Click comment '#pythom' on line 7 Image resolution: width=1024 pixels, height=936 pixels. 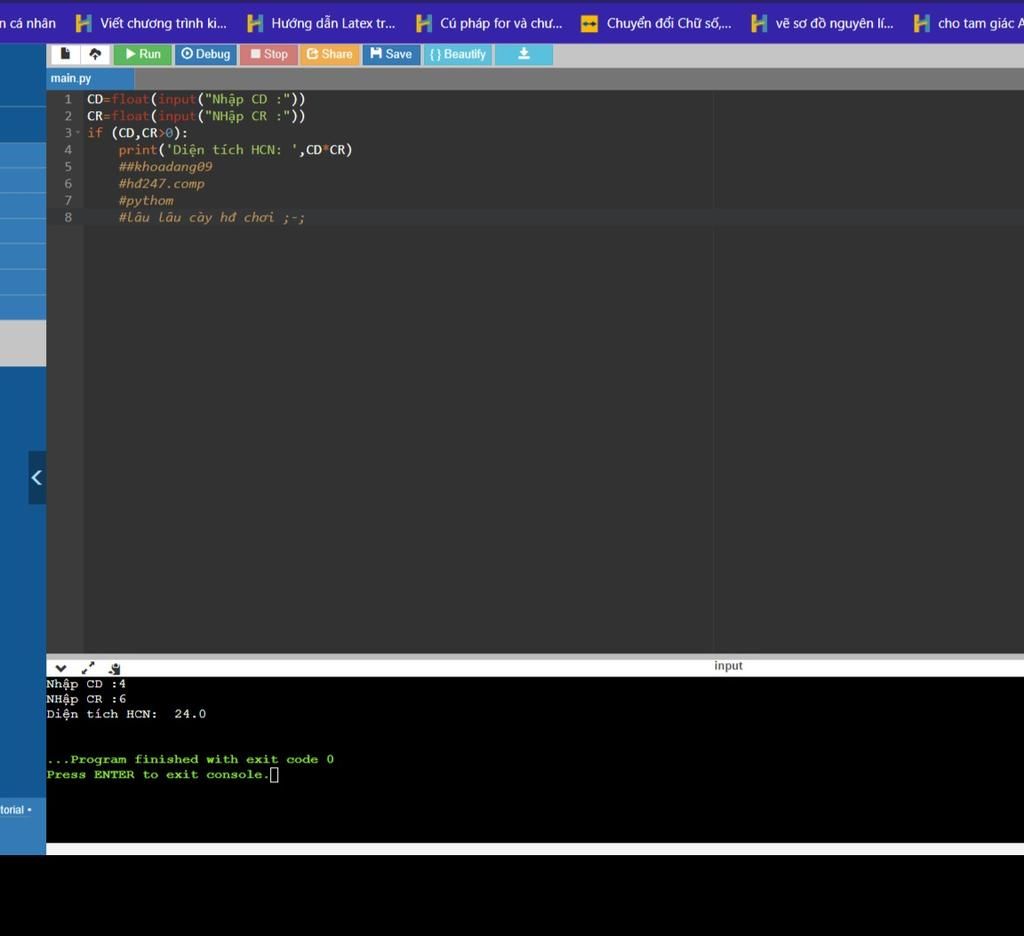click(x=146, y=201)
